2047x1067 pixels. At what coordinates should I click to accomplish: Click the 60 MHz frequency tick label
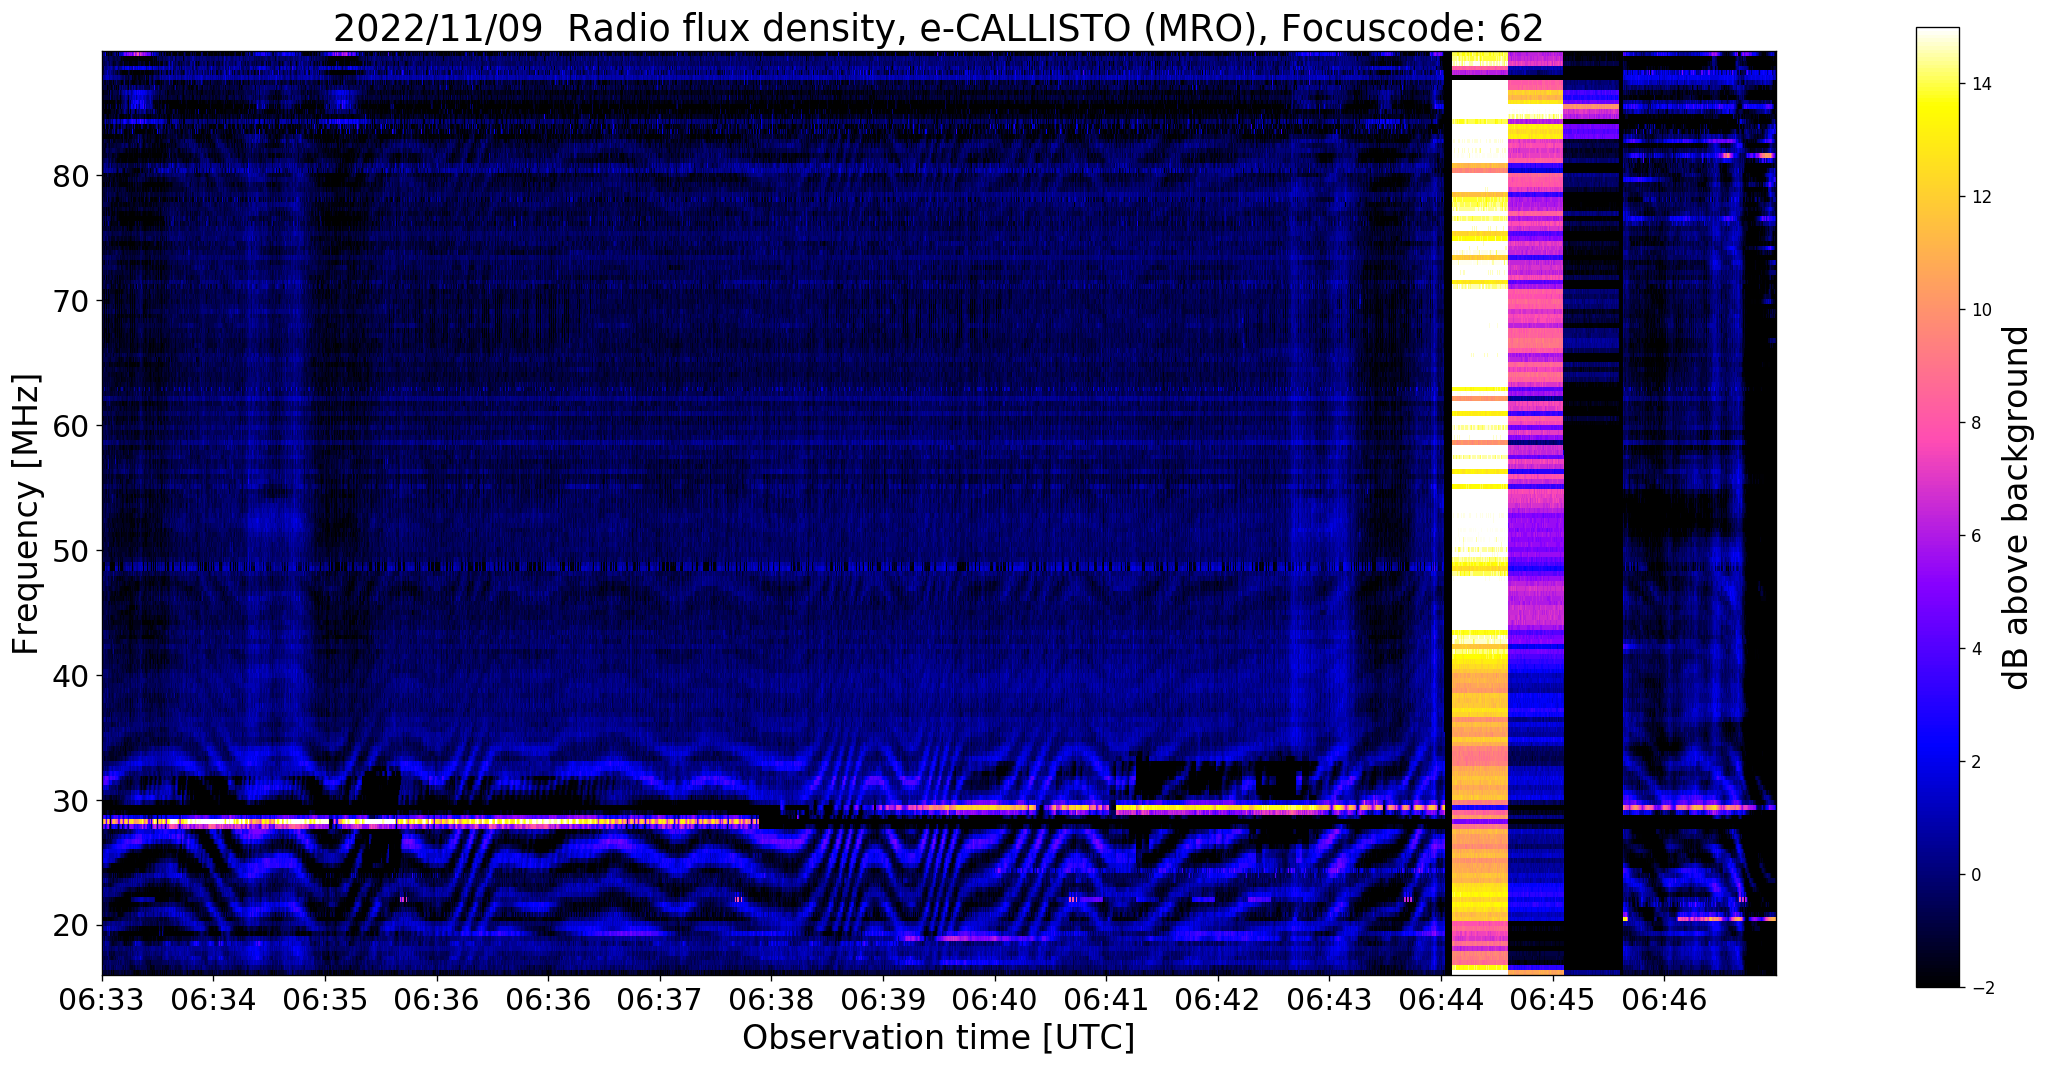point(71,426)
